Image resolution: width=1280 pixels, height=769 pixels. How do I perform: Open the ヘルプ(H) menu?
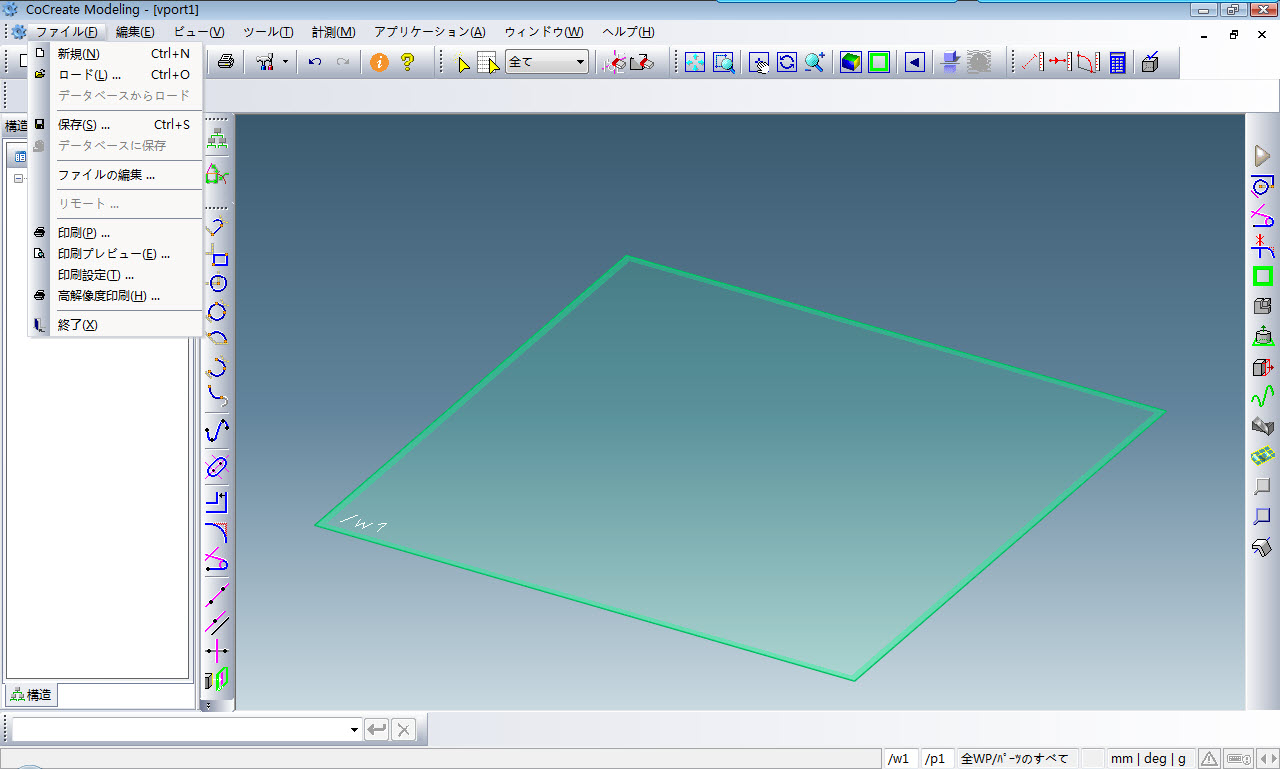[x=628, y=32]
